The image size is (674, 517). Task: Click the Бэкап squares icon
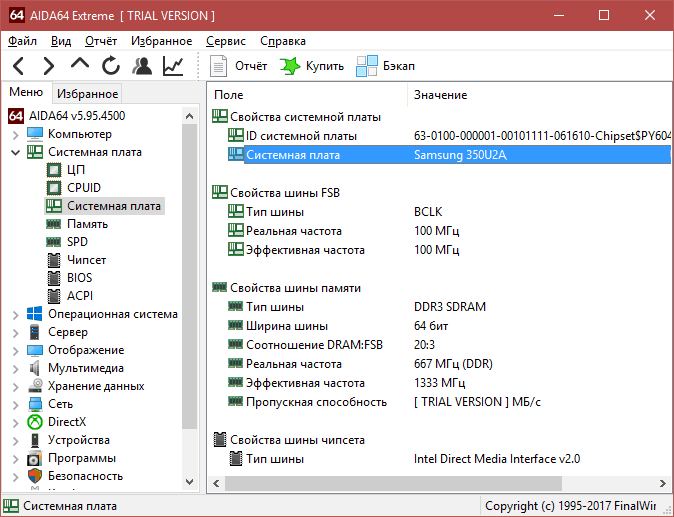point(367,66)
